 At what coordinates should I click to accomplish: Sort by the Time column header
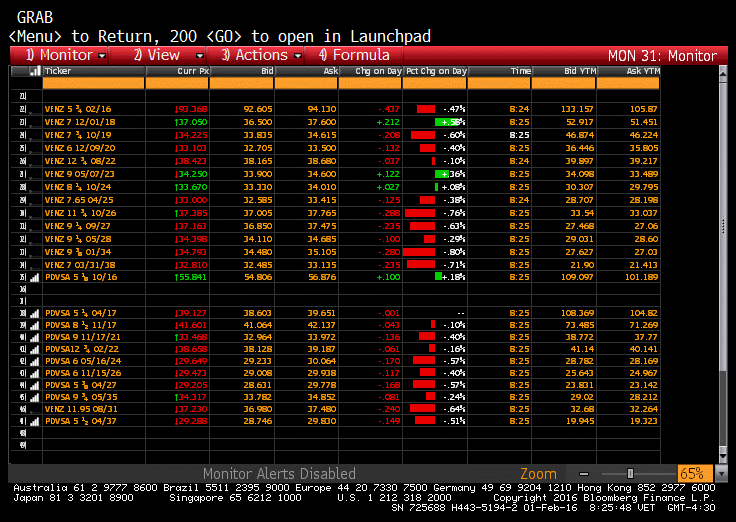click(x=499, y=71)
